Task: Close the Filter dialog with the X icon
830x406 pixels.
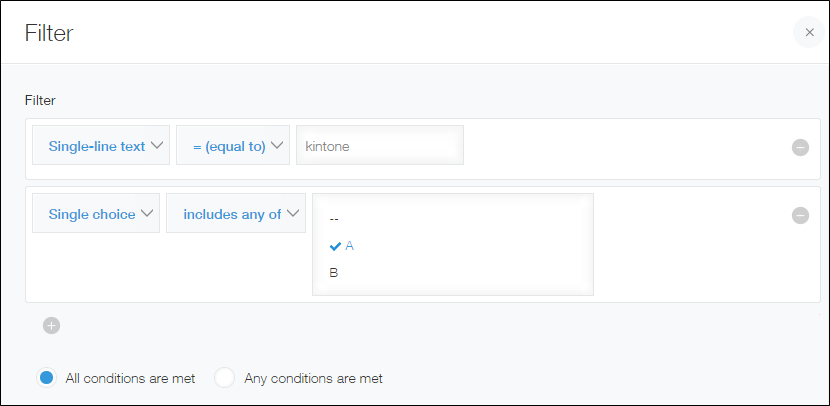Action: coord(809,33)
